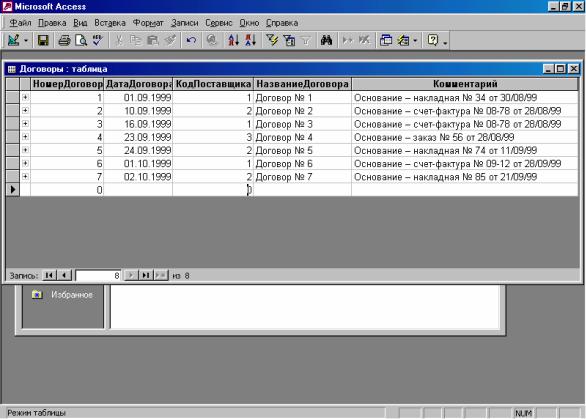Go to previous record navigation button
This screenshot has height=419, width=586.
(64, 275)
